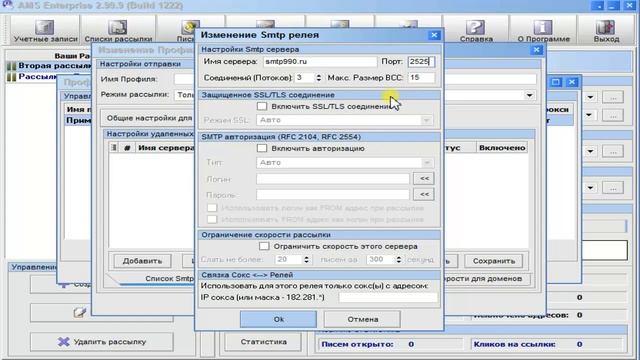Open authorization Тип dropdown
The width and height of the screenshot is (640, 360).
point(344,162)
